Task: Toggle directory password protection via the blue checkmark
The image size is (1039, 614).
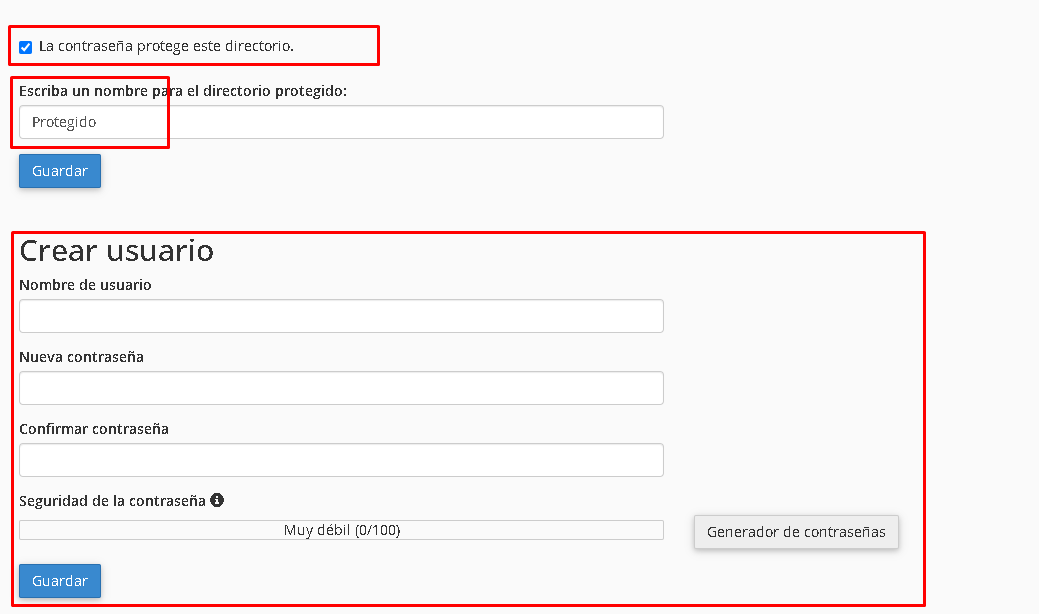Action: [25, 47]
